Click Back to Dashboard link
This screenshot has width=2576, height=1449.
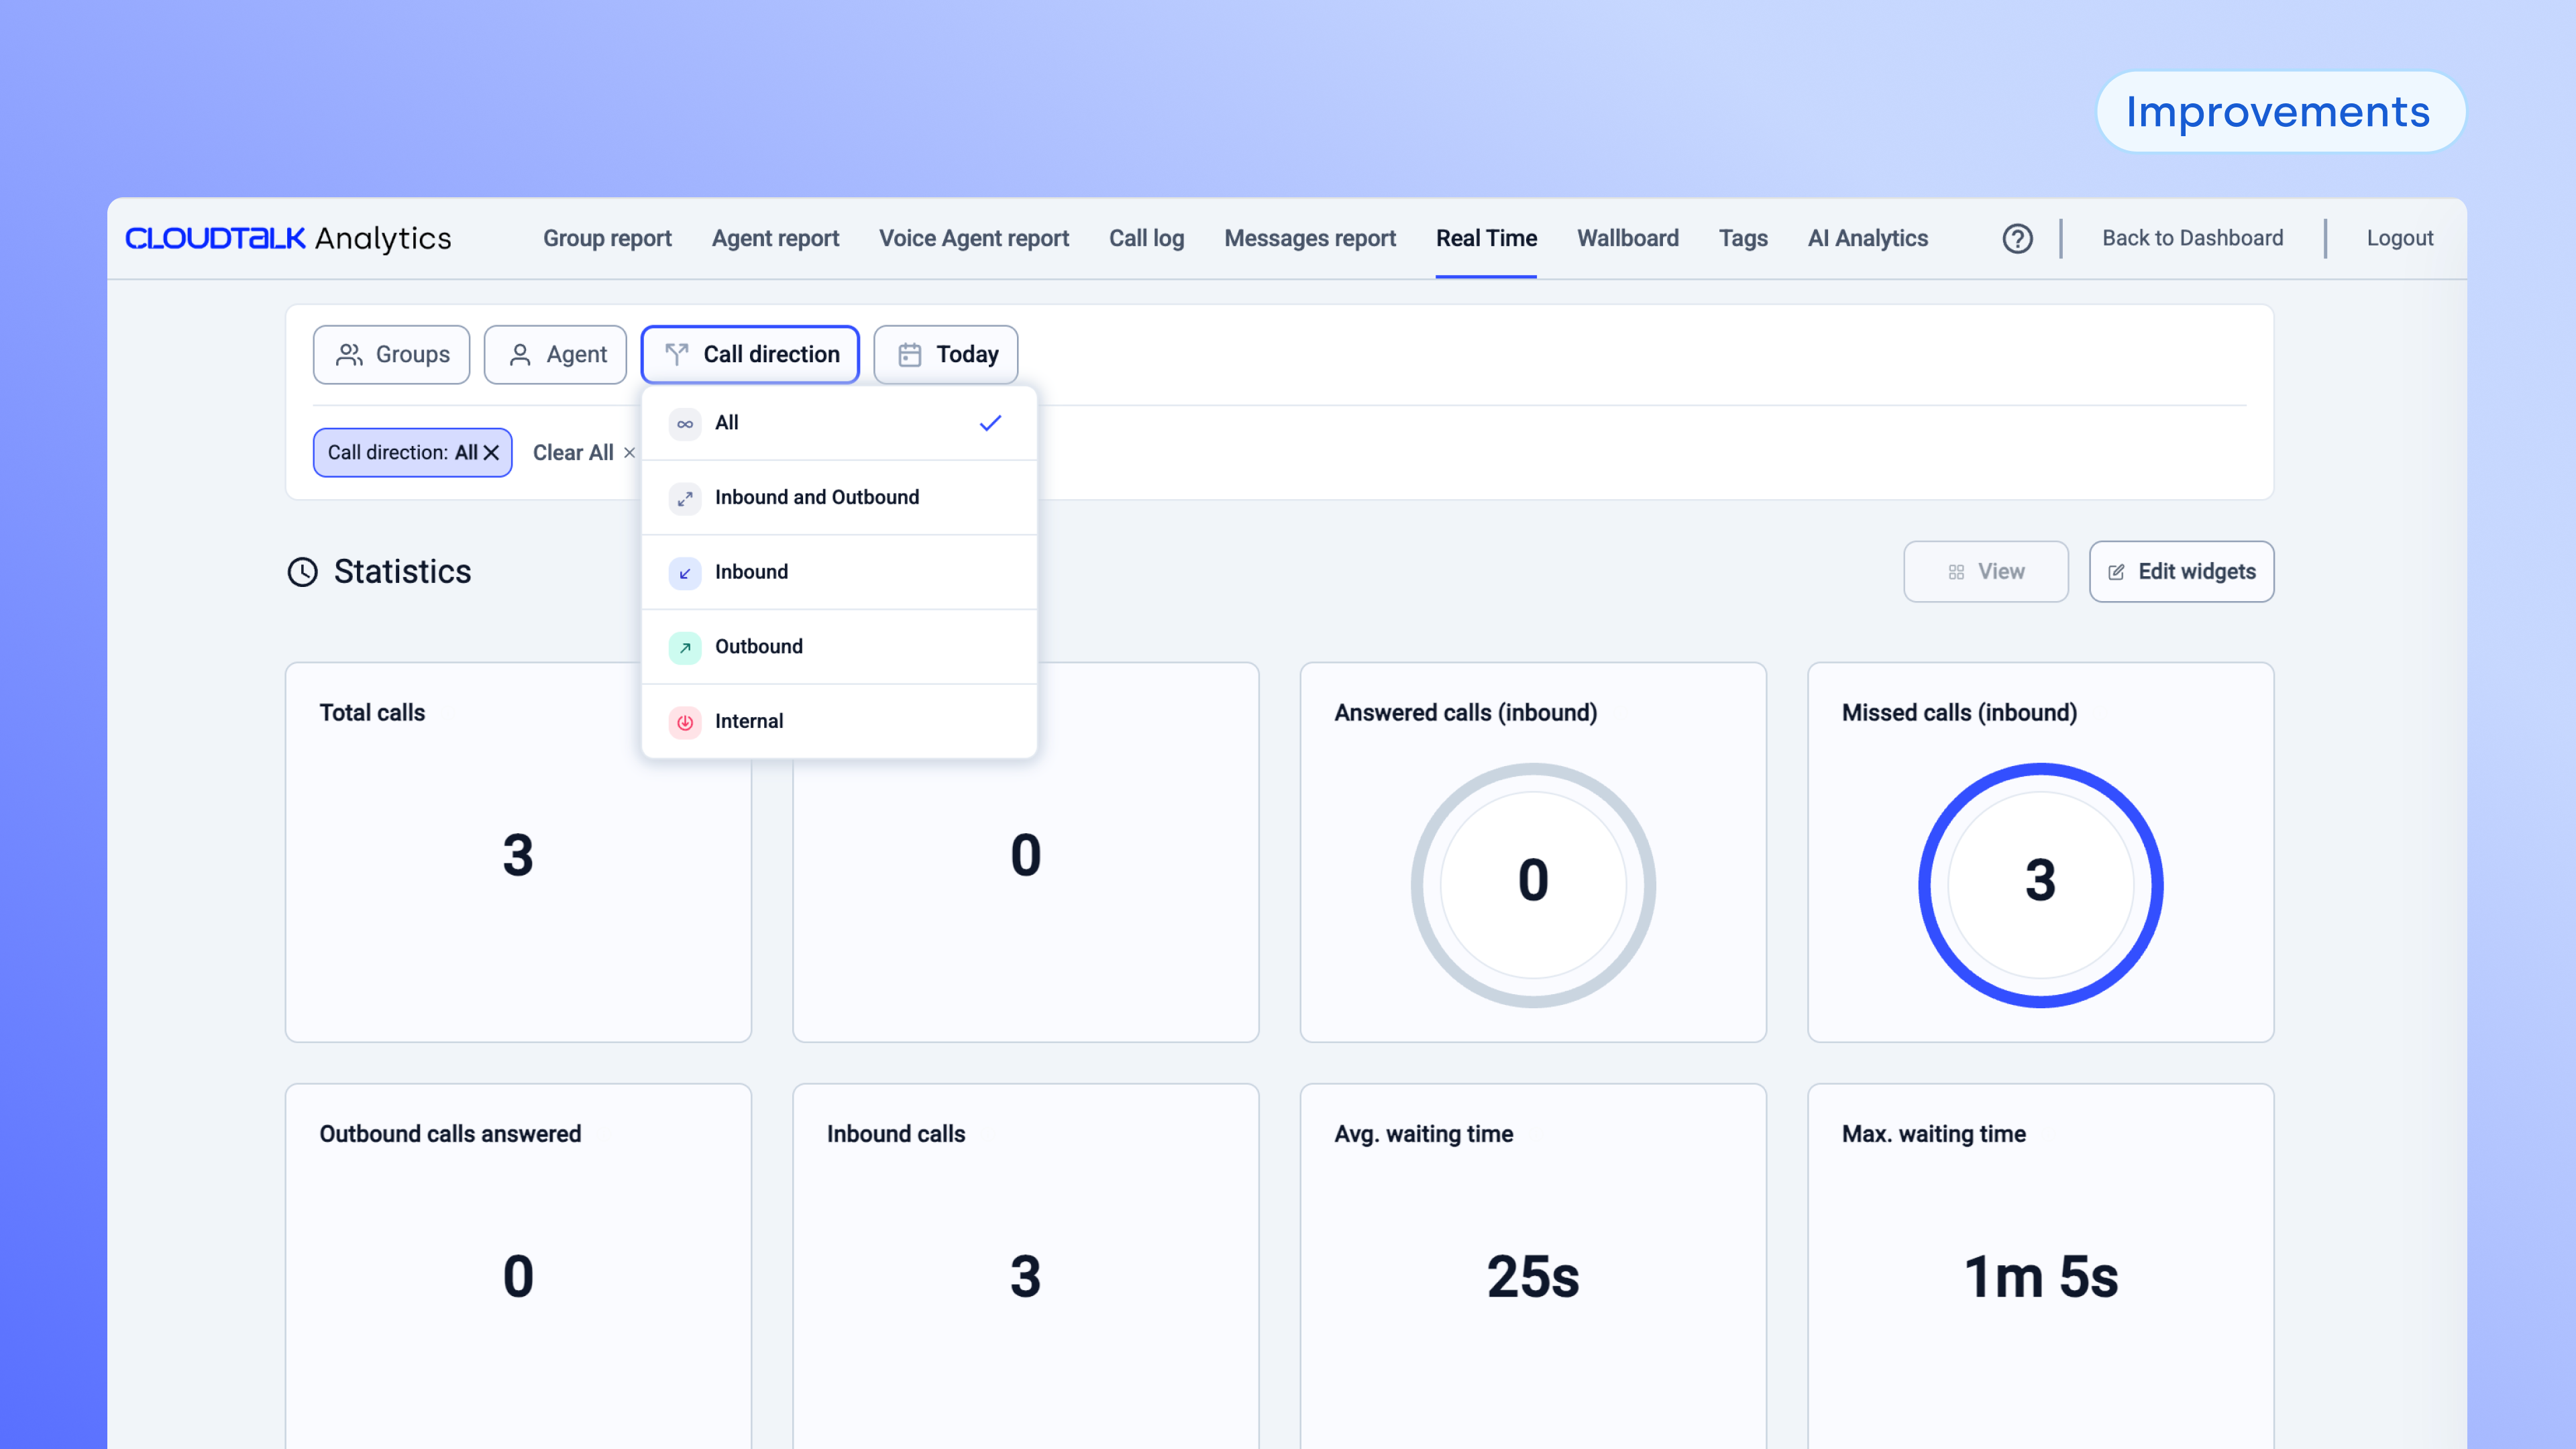pyautogui.click(x=2192, y=238)
